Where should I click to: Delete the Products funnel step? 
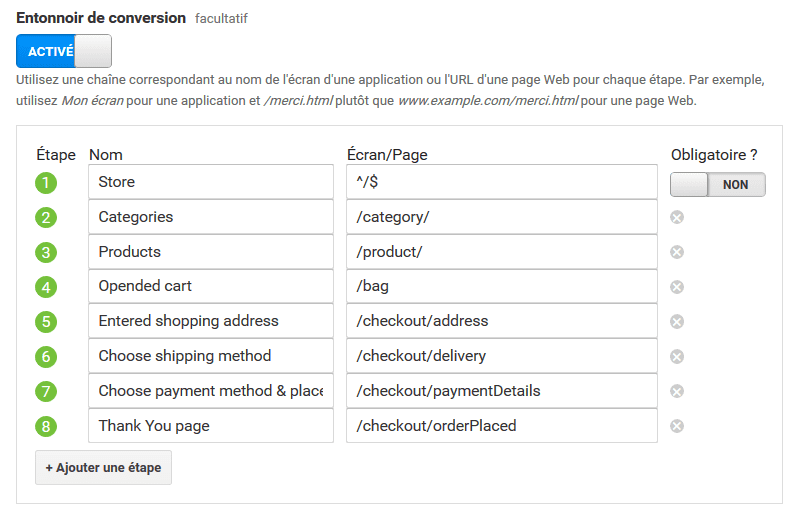tap(677, 252)
